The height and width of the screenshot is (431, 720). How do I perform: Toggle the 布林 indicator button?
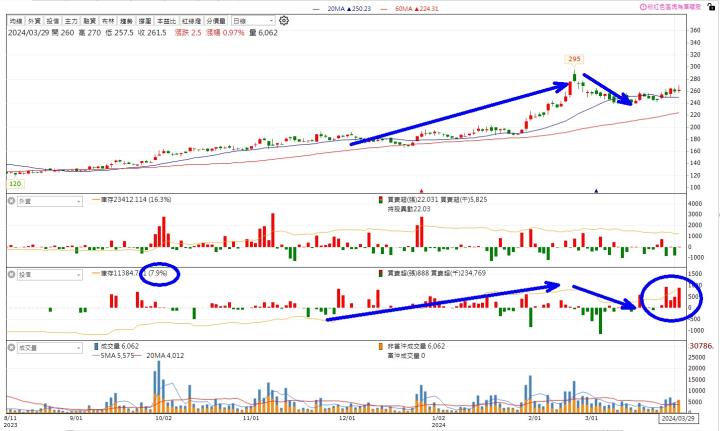click(108, 21)
